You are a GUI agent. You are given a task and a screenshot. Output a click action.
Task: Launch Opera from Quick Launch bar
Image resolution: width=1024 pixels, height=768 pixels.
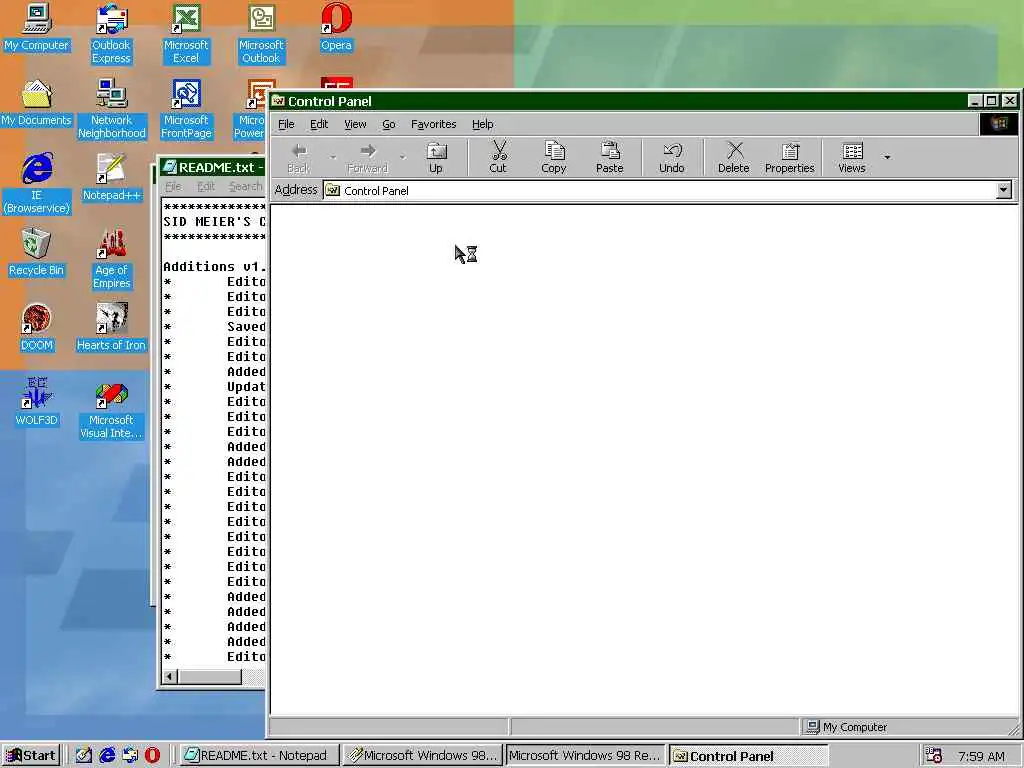point(152,756)
